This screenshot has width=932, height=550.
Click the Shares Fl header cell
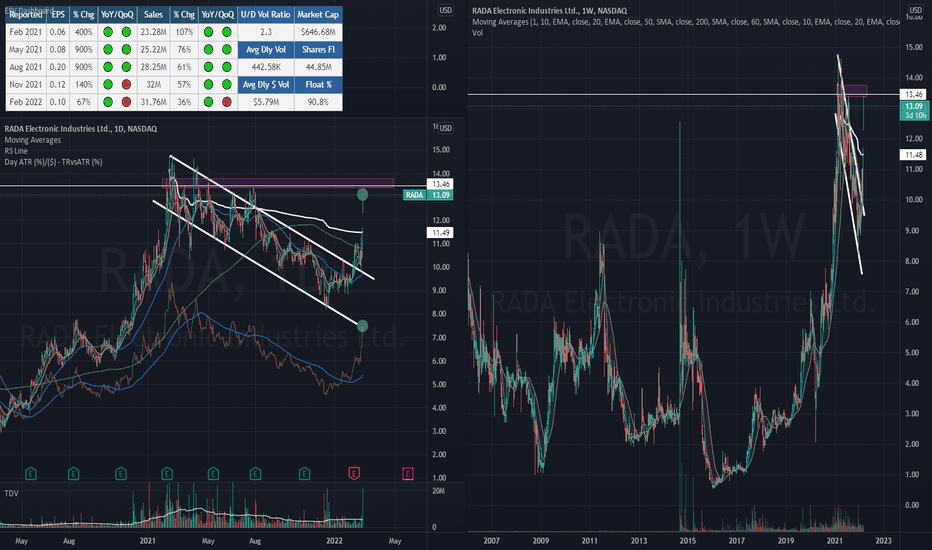coord(318,49)
